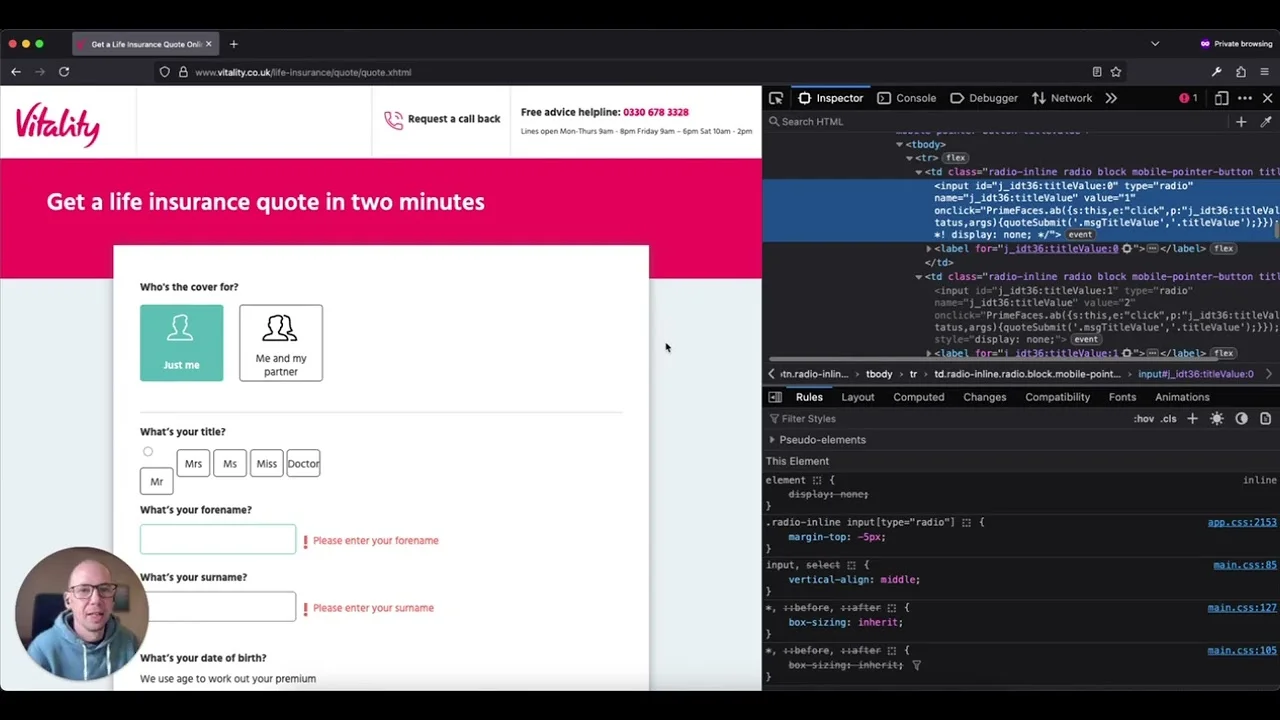Show more DevTools tabs via chevron
This screenshot has width=1280, height=720.
point(1111,98)
